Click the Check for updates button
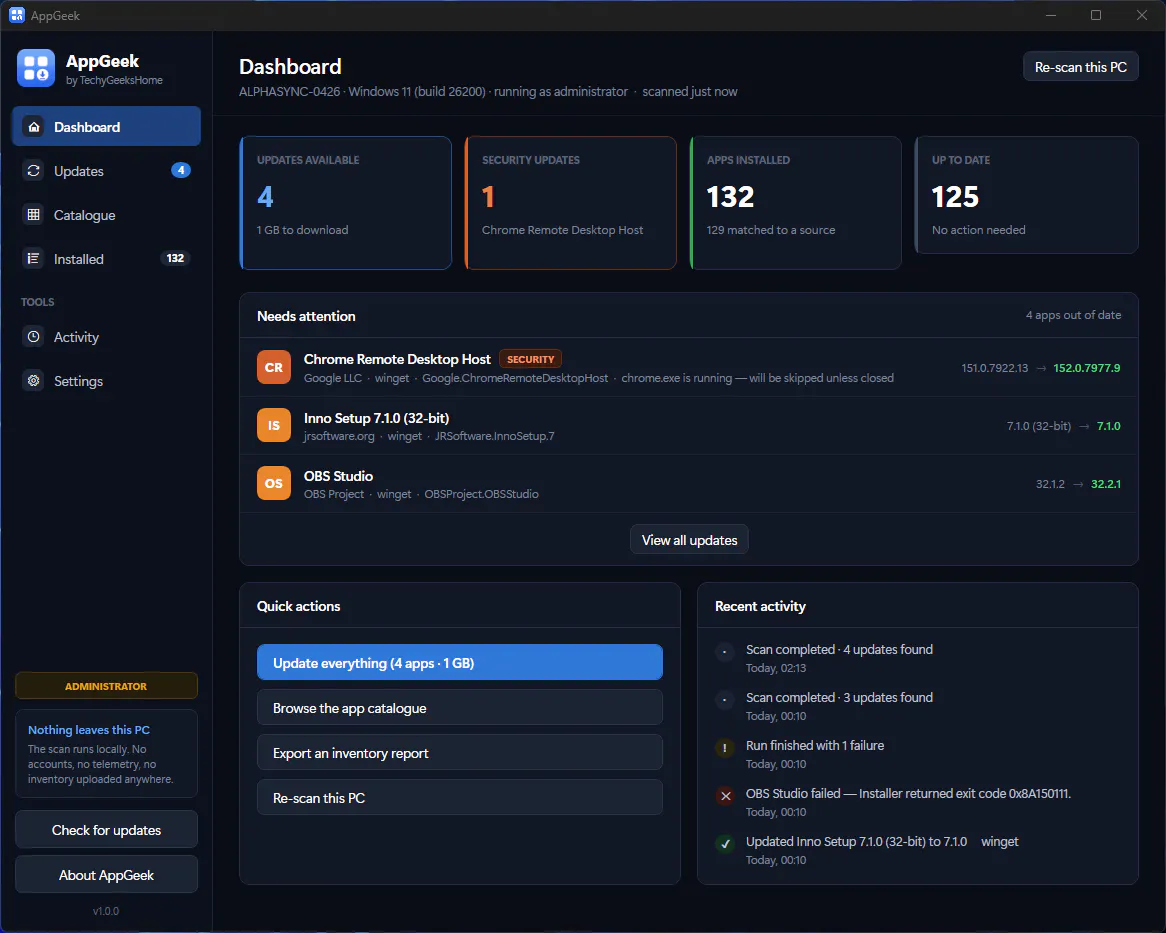This screenshot has height=933, width=1166. click(106, 830)
